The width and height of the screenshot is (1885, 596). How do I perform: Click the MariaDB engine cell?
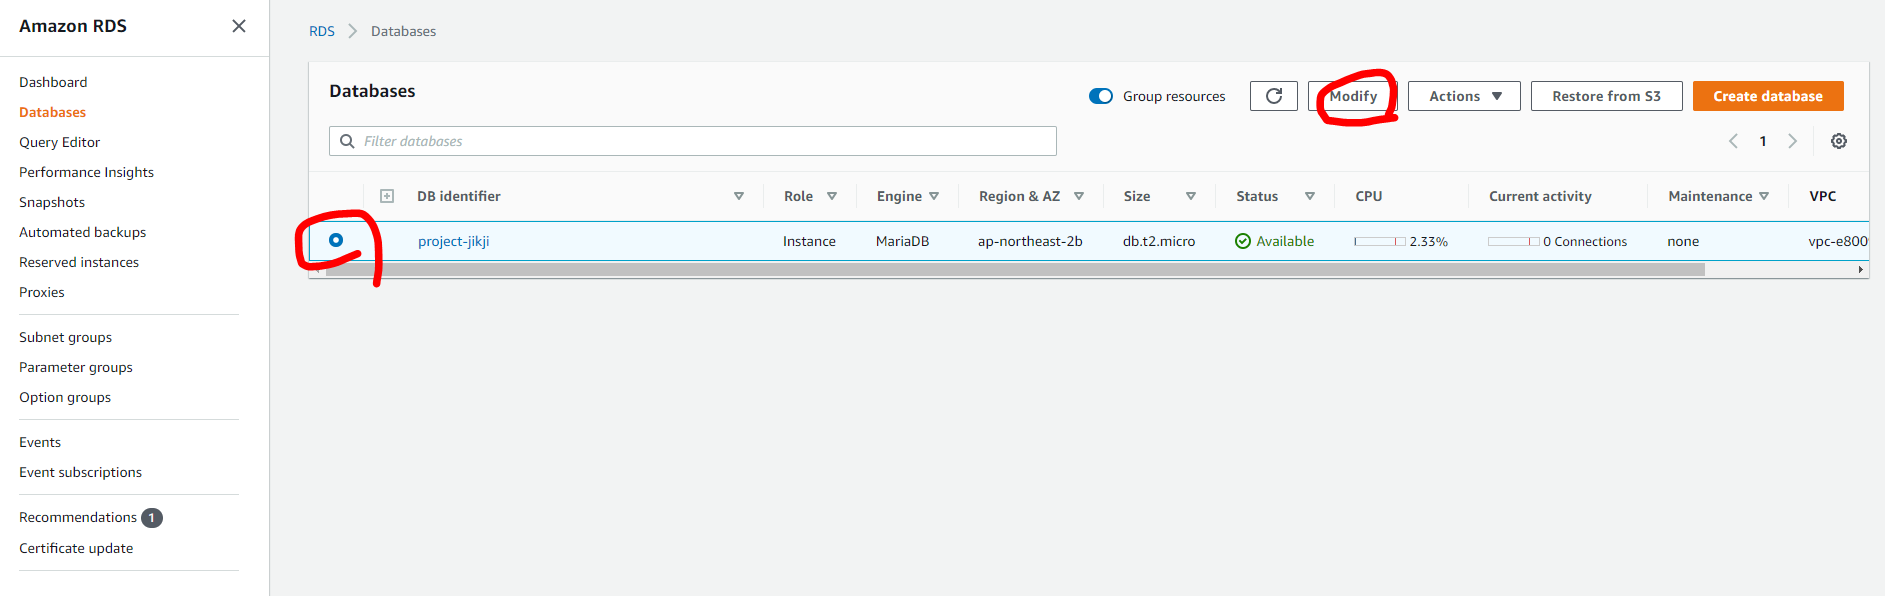902,241
